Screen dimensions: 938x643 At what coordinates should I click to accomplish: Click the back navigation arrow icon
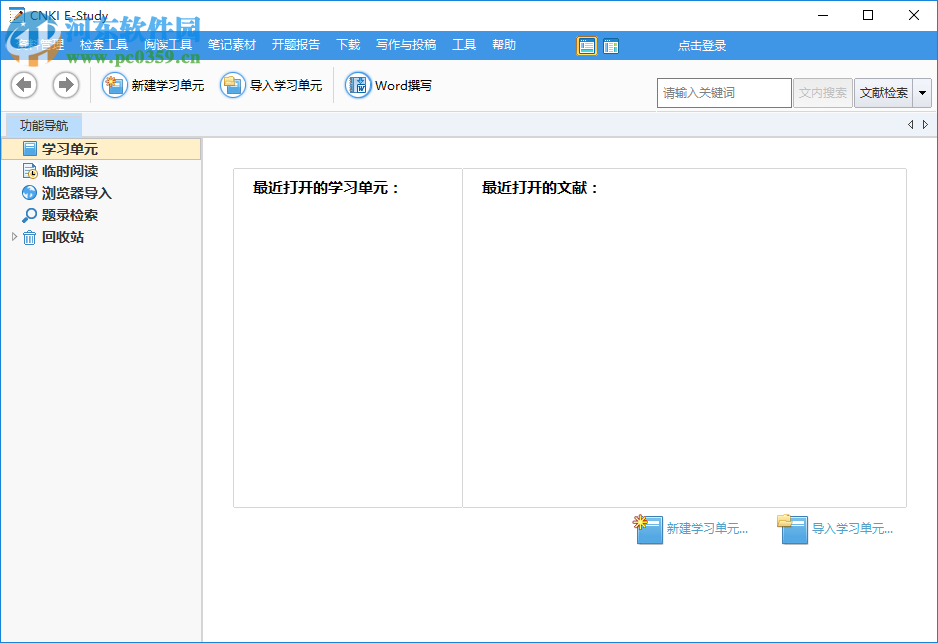tap(23, 85)
